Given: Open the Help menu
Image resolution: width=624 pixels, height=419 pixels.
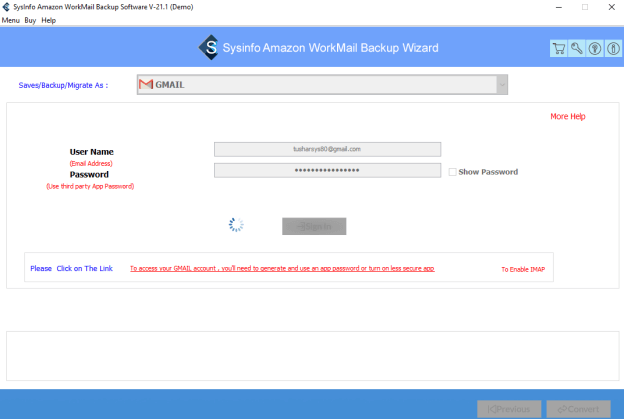Looking at the screenshot, I should [49, 20].
